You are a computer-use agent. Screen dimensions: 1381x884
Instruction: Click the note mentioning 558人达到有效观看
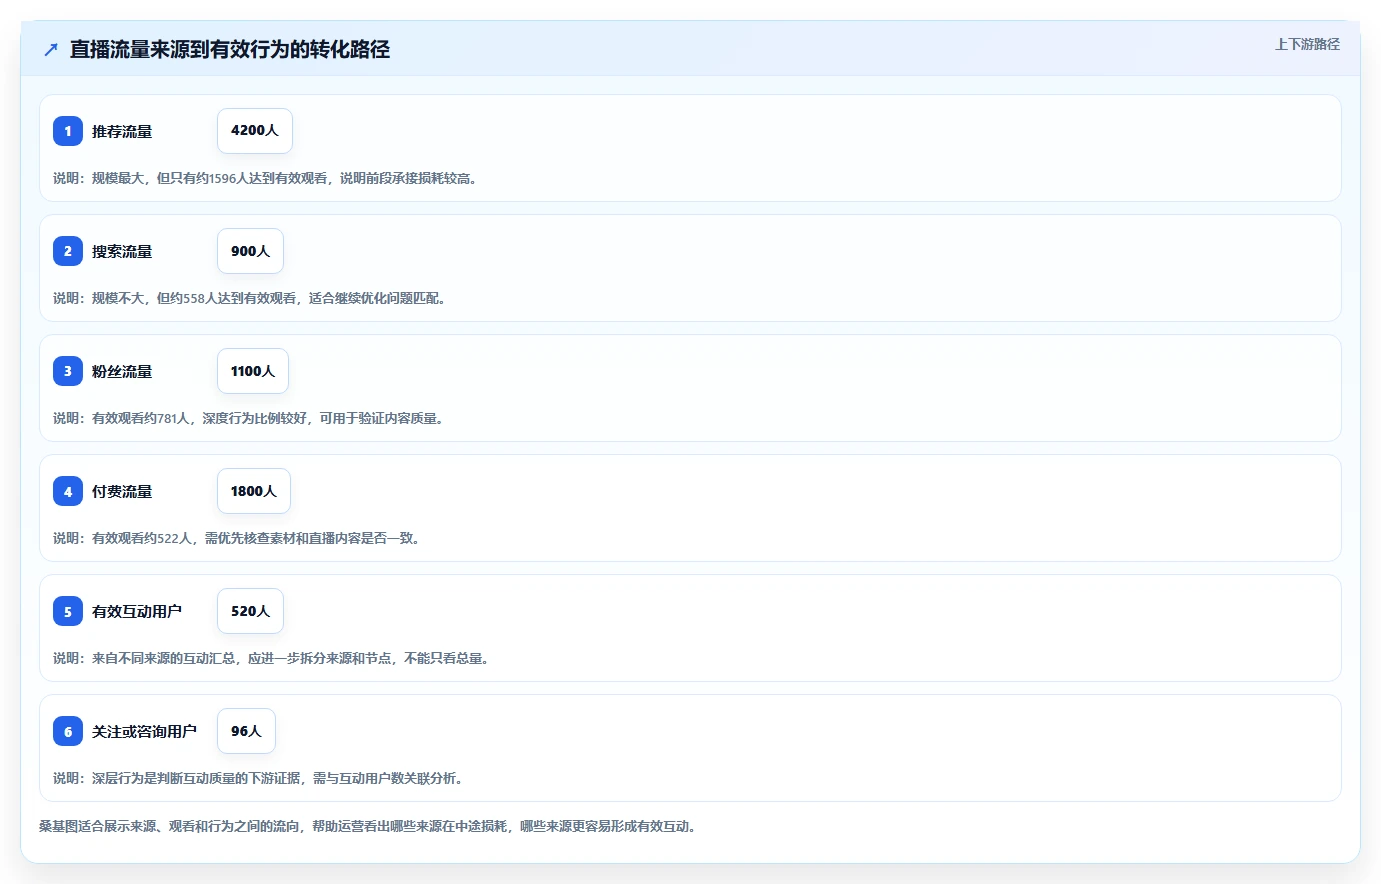point(251,298)
